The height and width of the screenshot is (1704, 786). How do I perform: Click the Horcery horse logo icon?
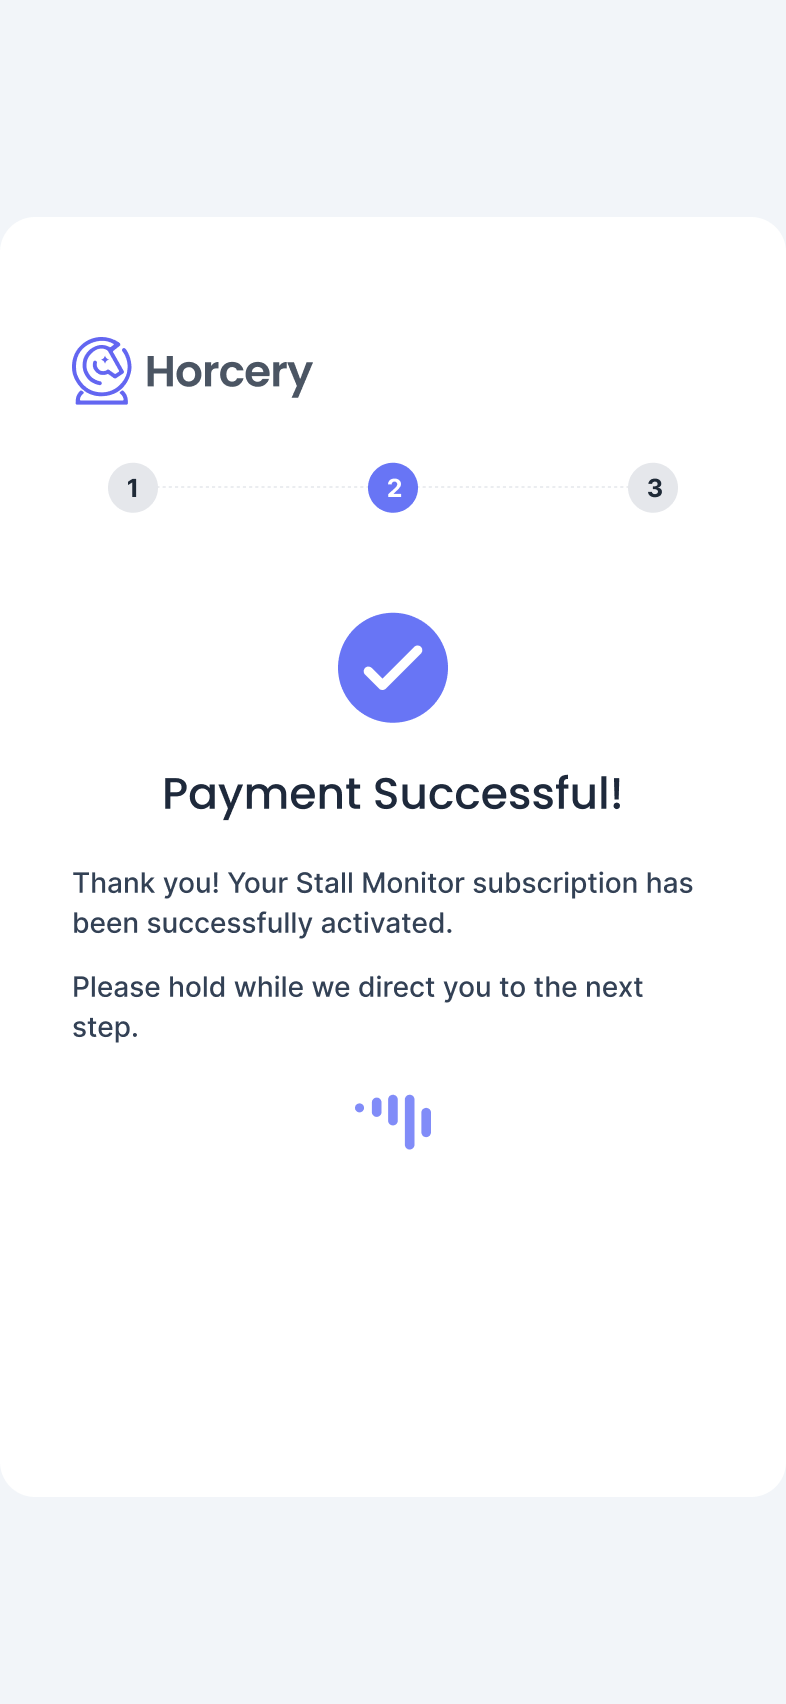click(x=101, y=371)
